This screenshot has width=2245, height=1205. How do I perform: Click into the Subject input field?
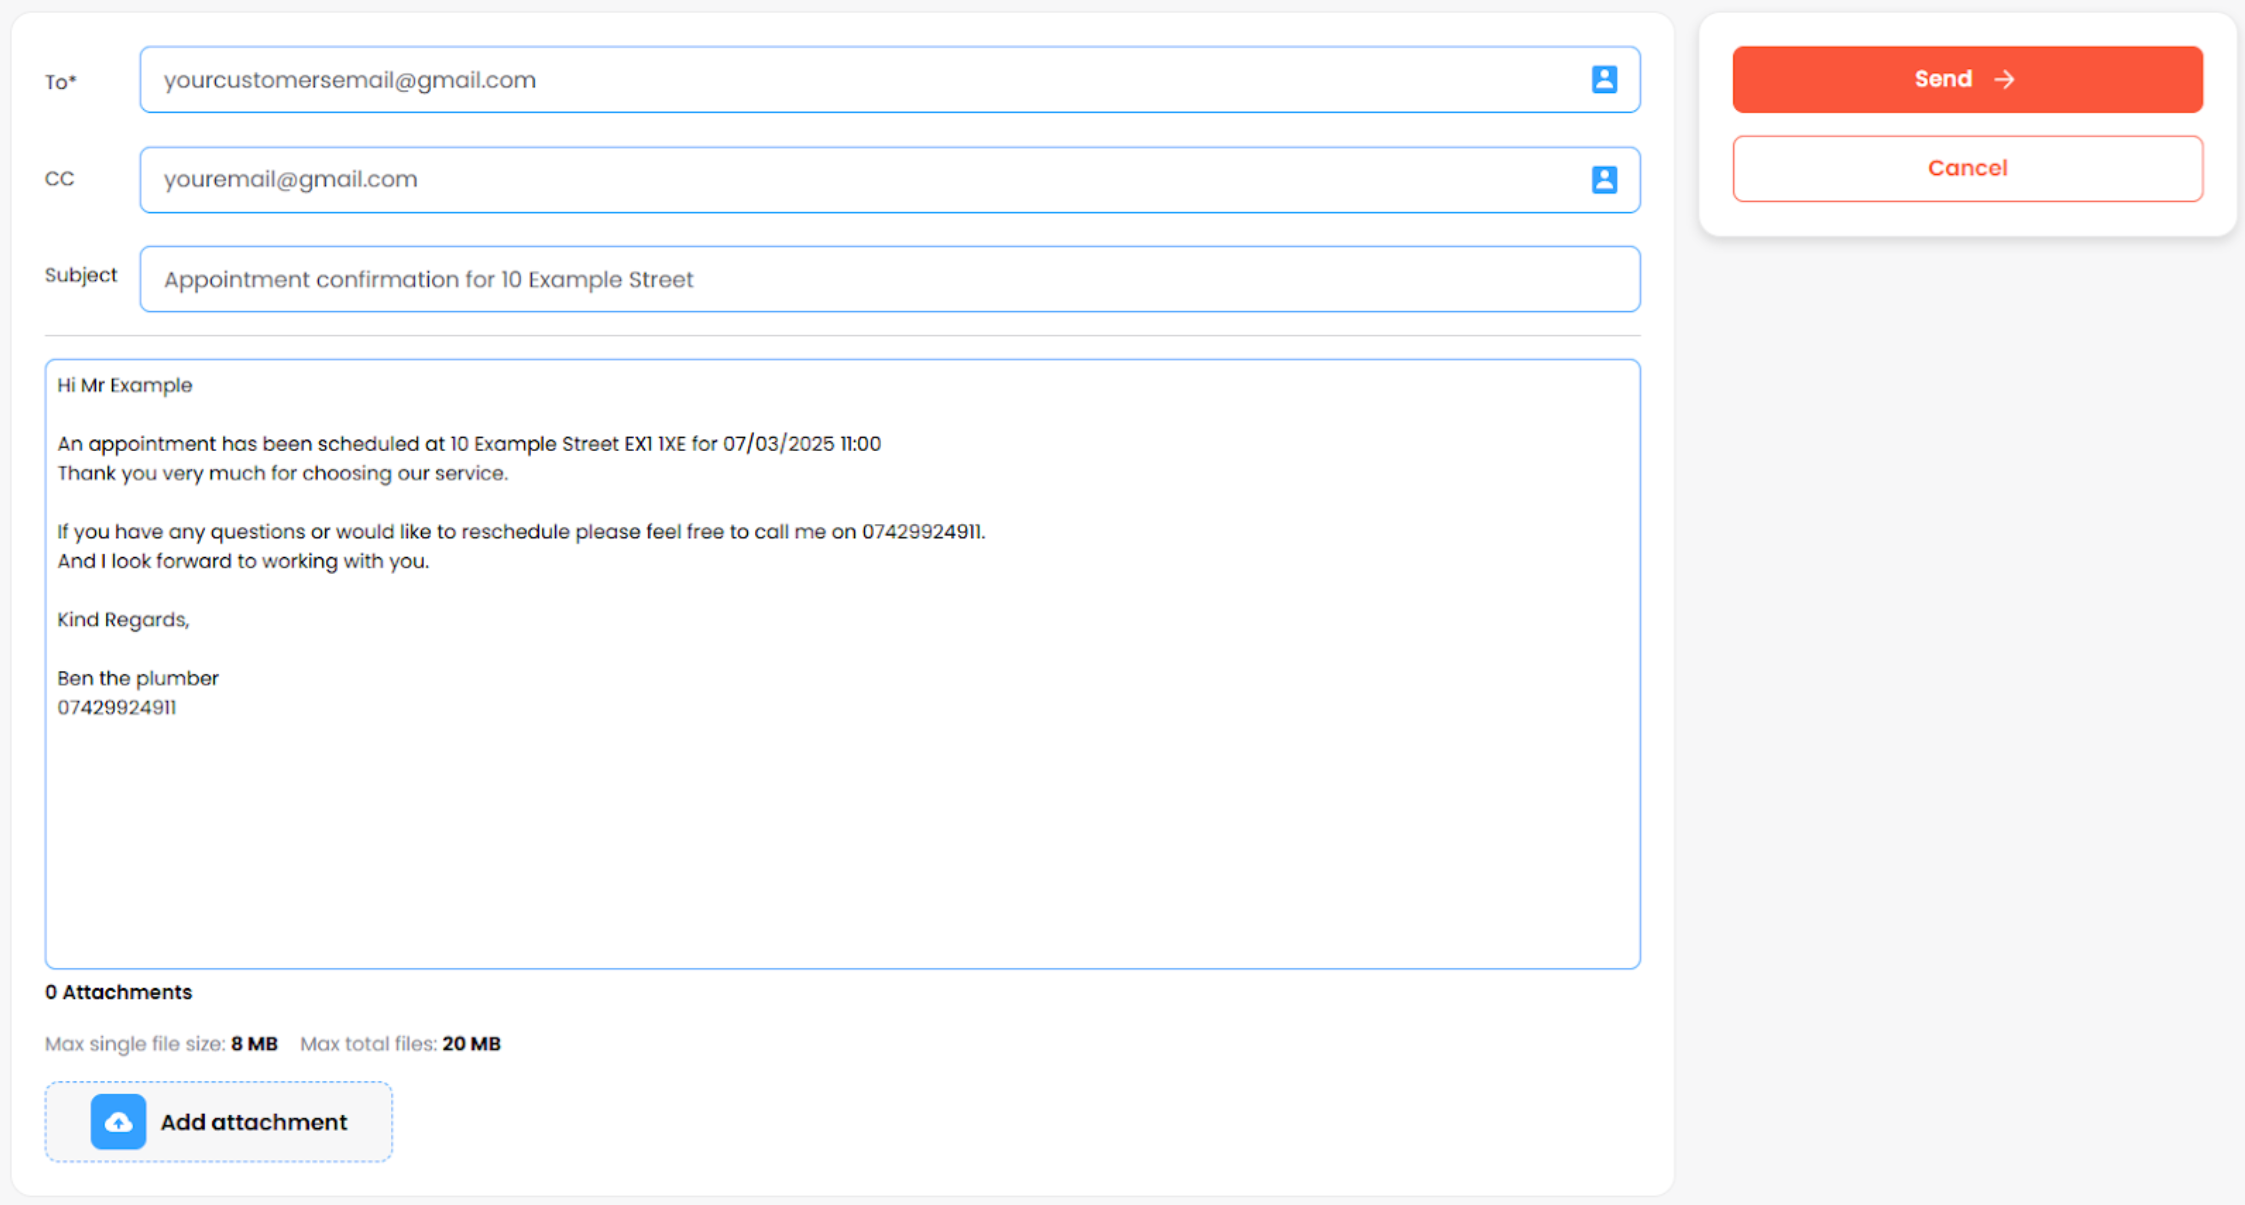[x=888, y=279]
